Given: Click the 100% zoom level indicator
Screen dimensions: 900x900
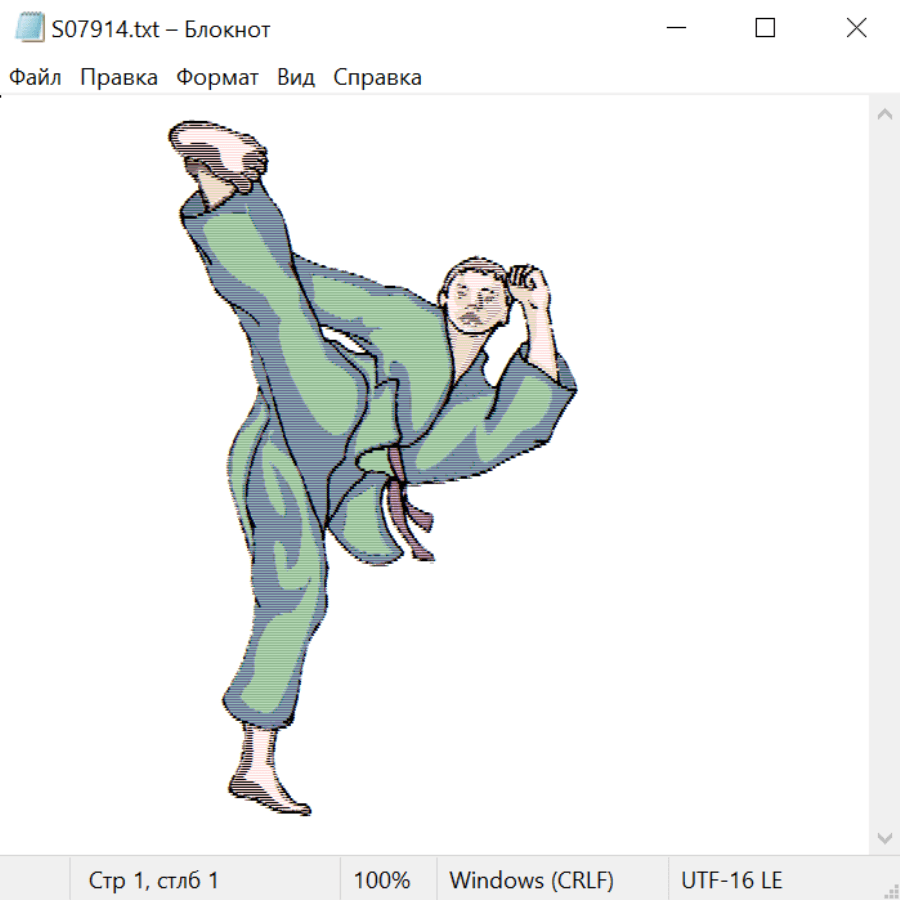Looking at the screenshot, I should pos(382,881).
